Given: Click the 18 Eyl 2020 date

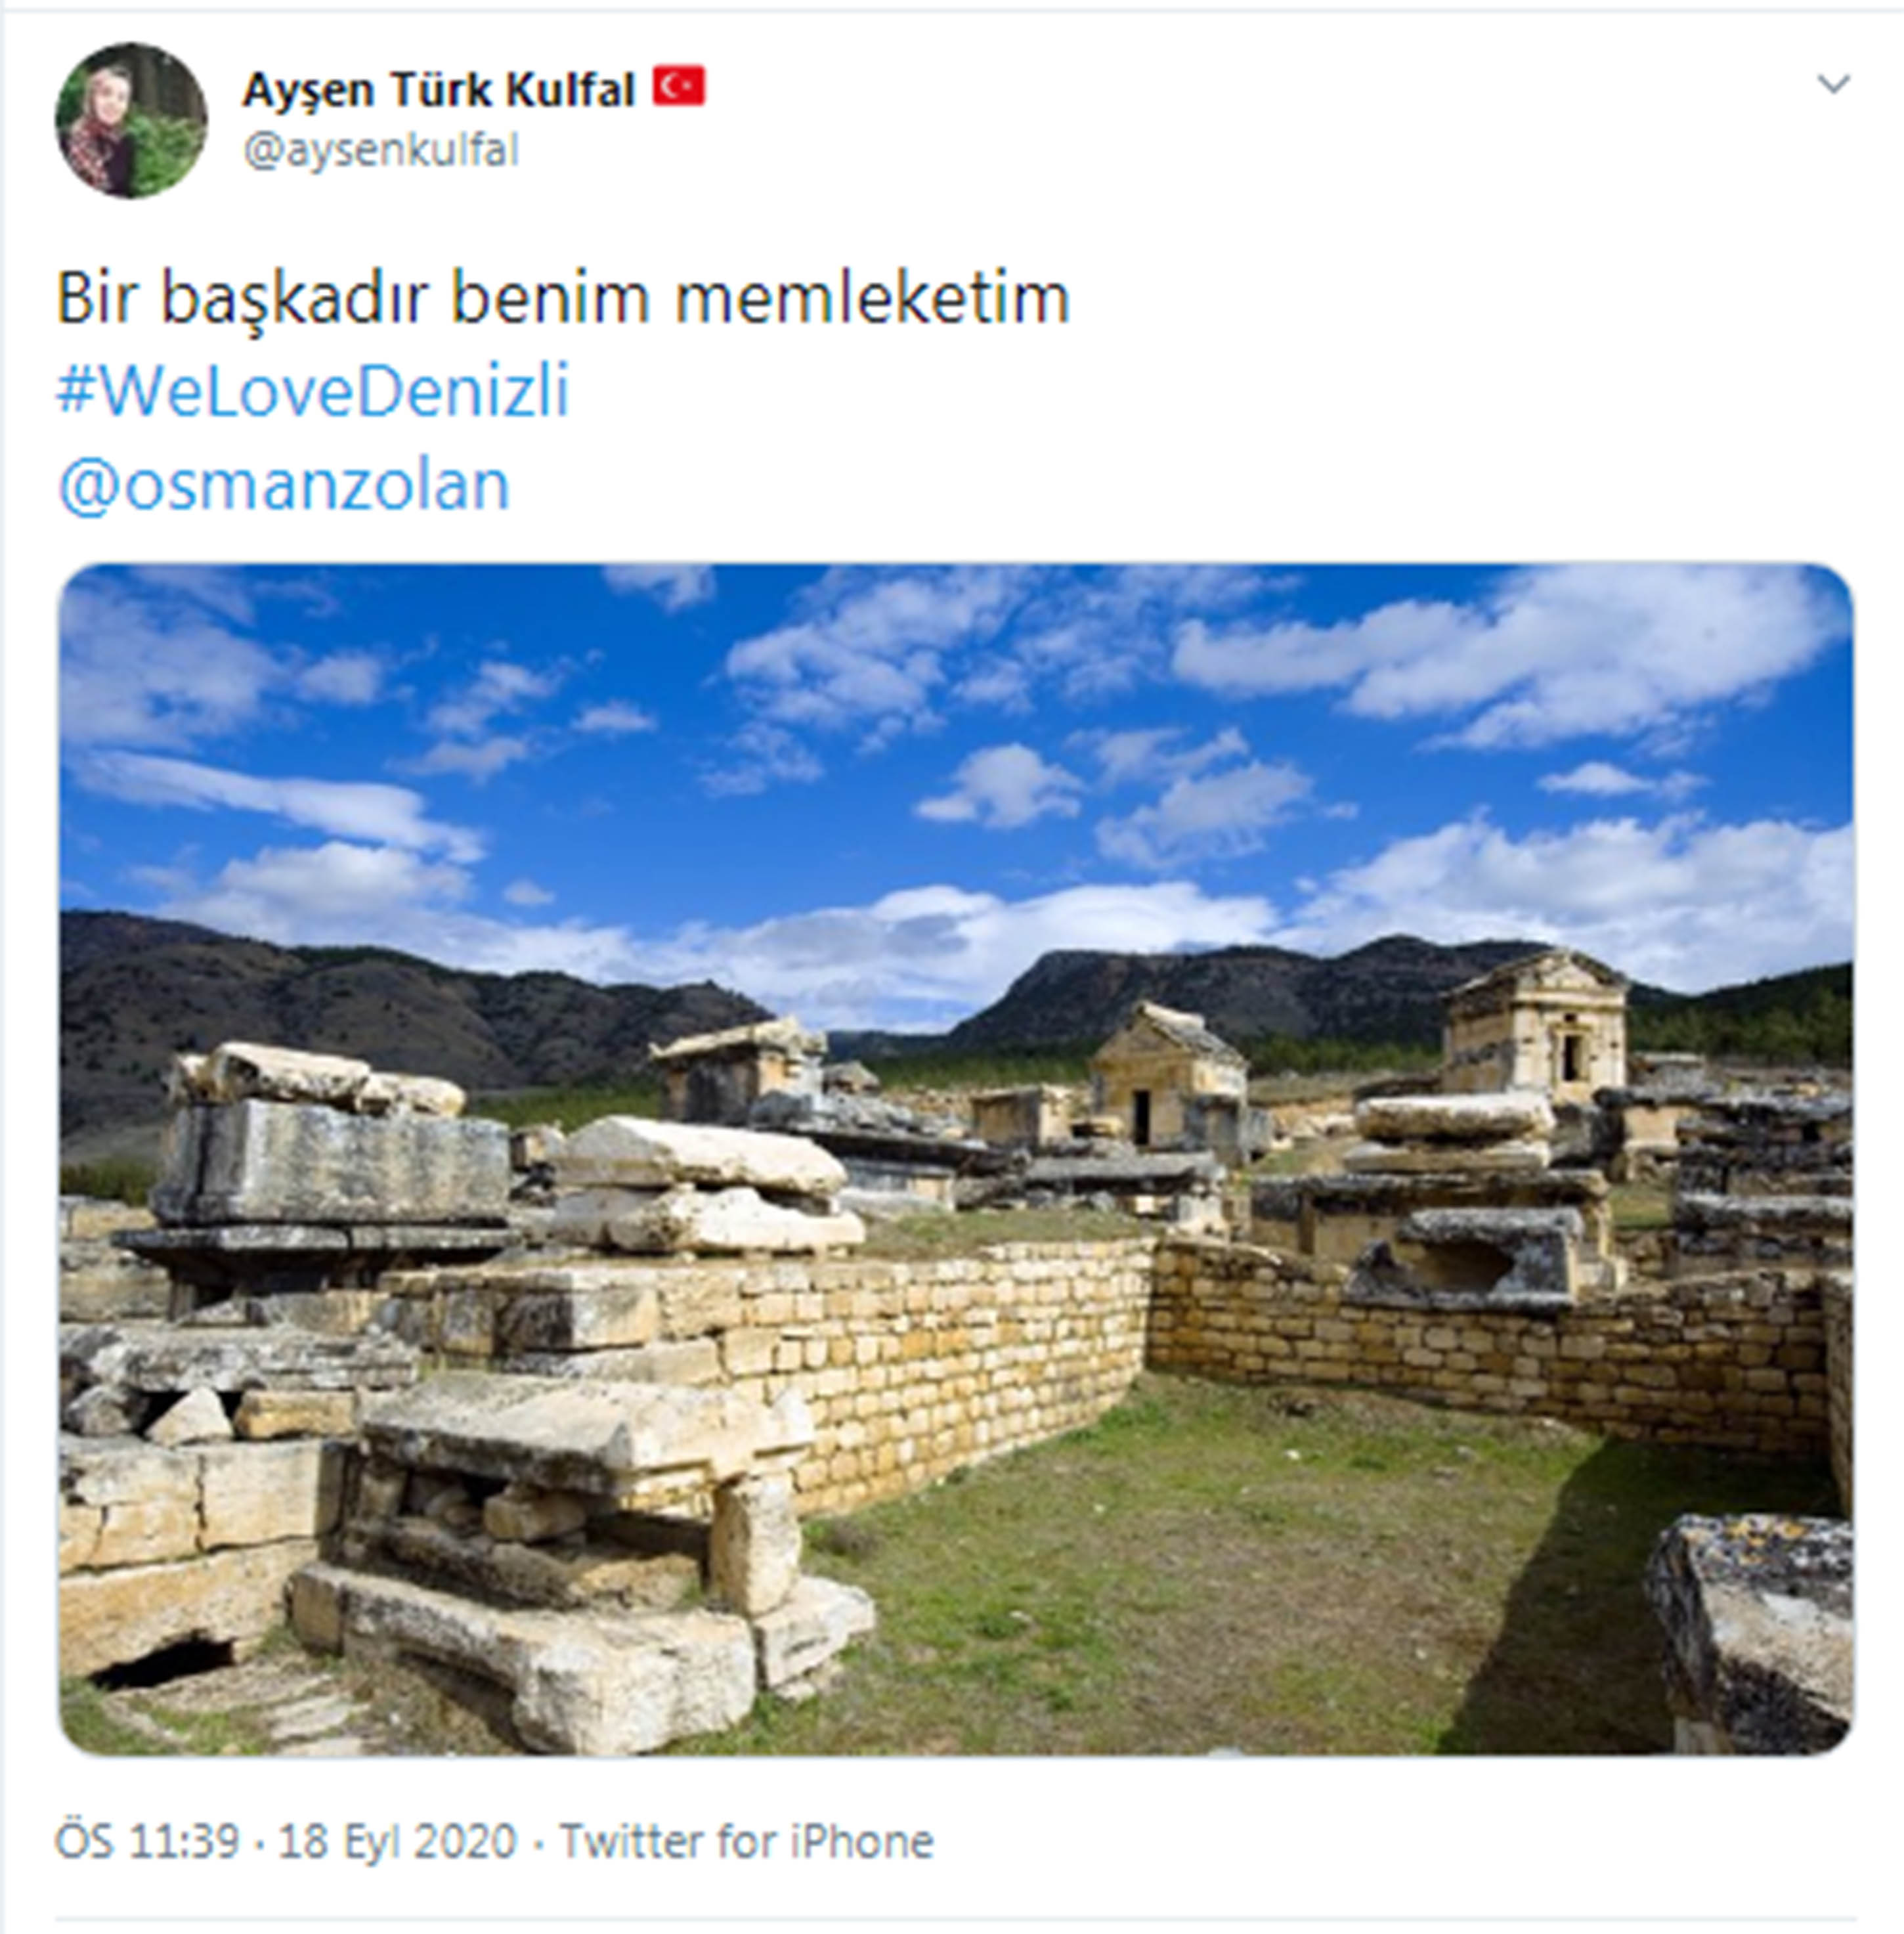Looking at the screenshot, I should [397, 1841].
